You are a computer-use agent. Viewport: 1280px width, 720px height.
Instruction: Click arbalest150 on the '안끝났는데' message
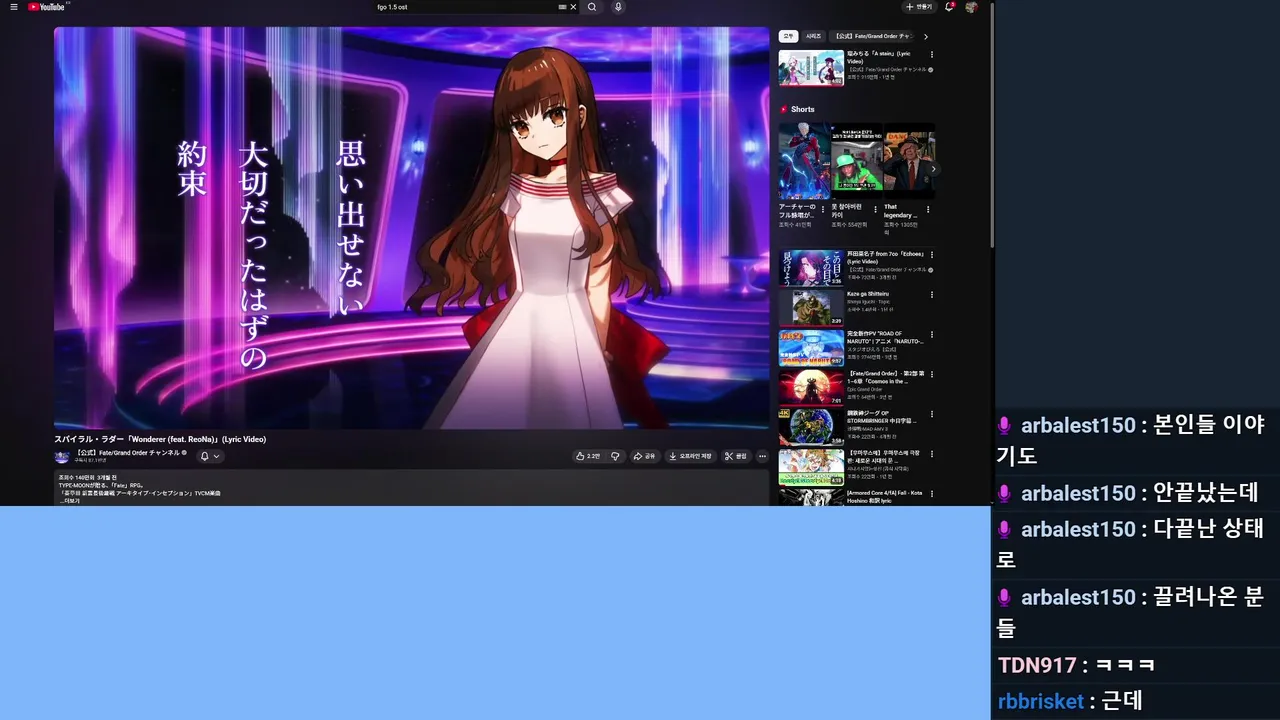pos(1078,493)
